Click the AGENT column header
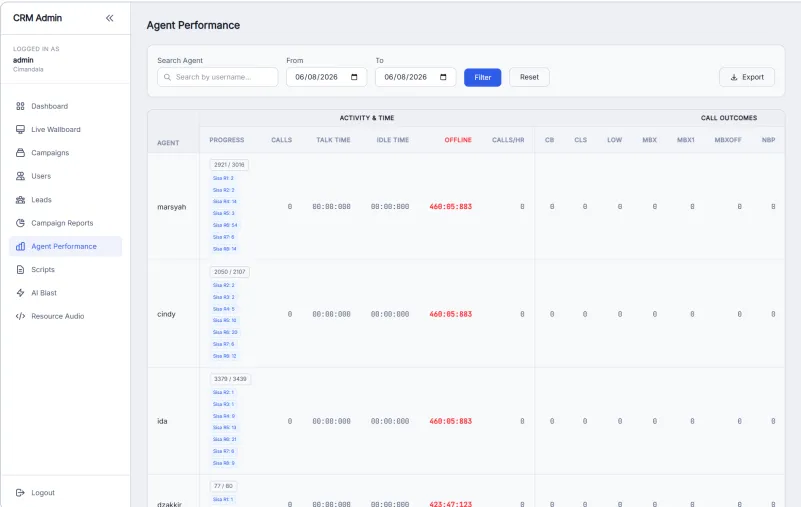This screenshot has height=507, width=801. [x=168, y=143]
